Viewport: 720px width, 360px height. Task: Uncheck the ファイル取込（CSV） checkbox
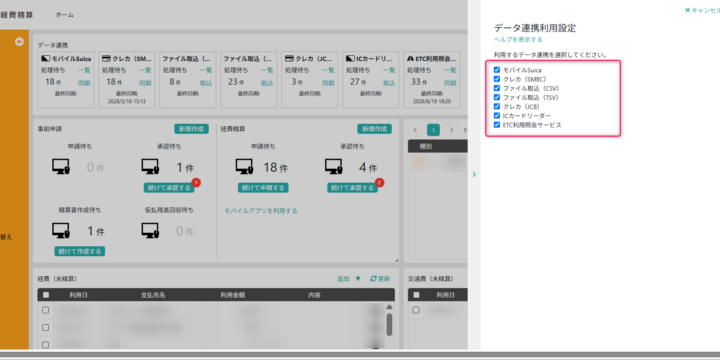tap(496, 88)
